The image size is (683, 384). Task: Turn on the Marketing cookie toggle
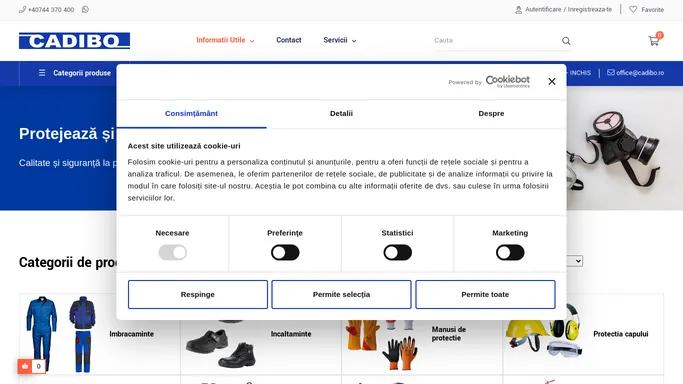510,253
